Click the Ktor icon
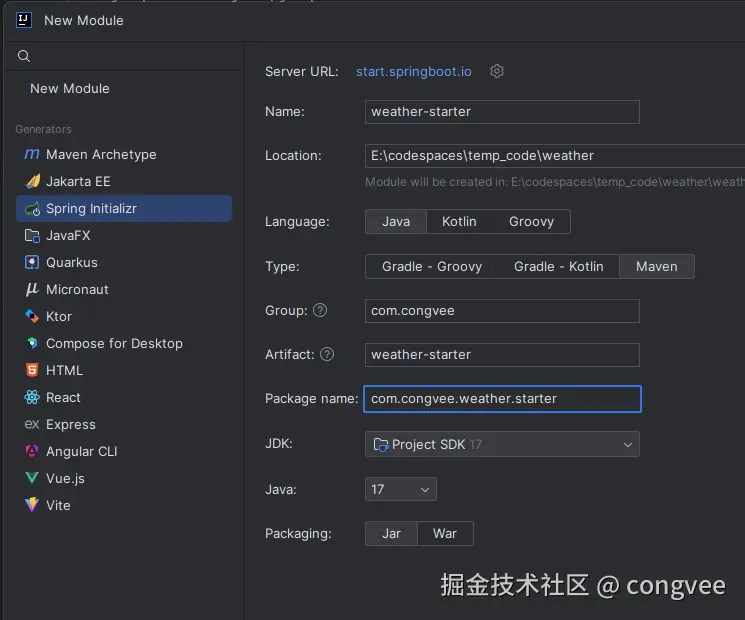 [x=32, y=316]
